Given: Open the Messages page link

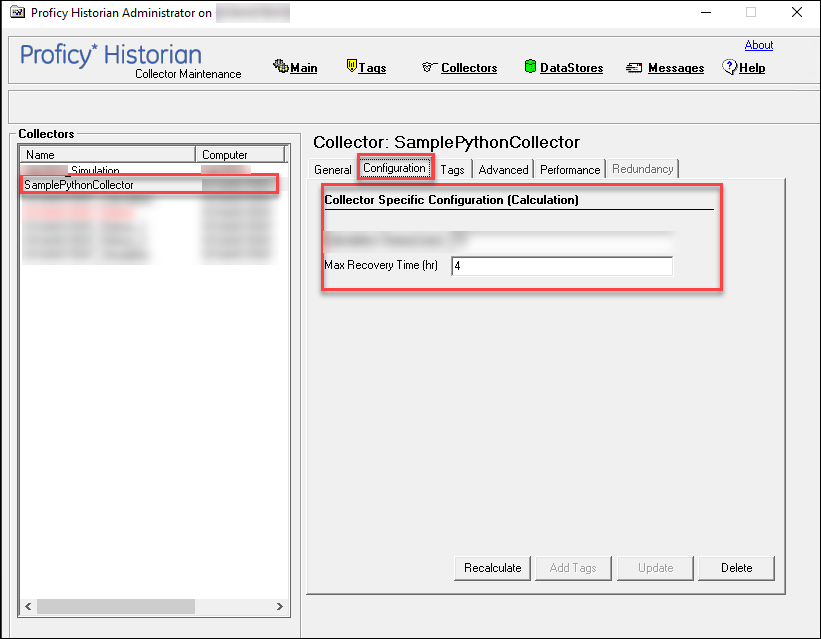Looking at the screenshot, I should pyautogui.click(x=676, y=68).
